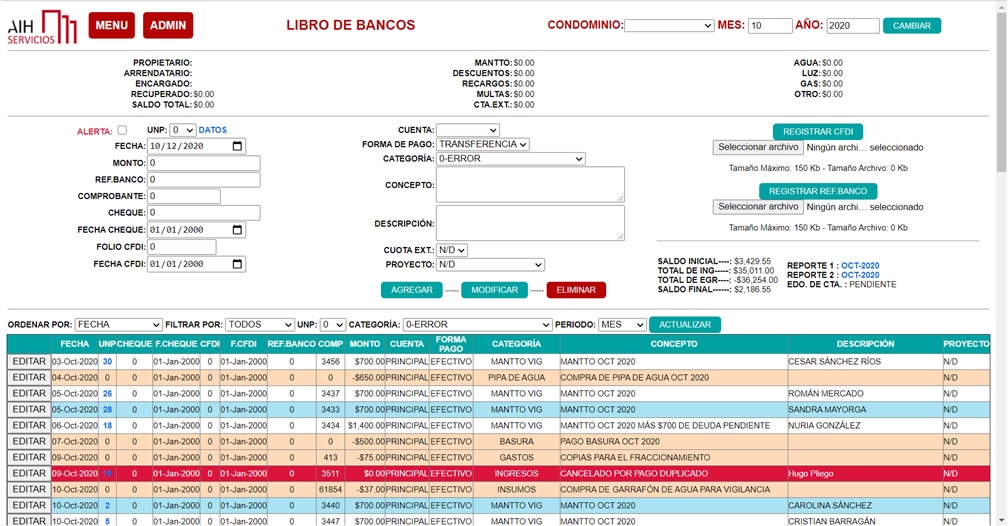
Task: Click UNP link 30 in first table row
Action: 107,362
